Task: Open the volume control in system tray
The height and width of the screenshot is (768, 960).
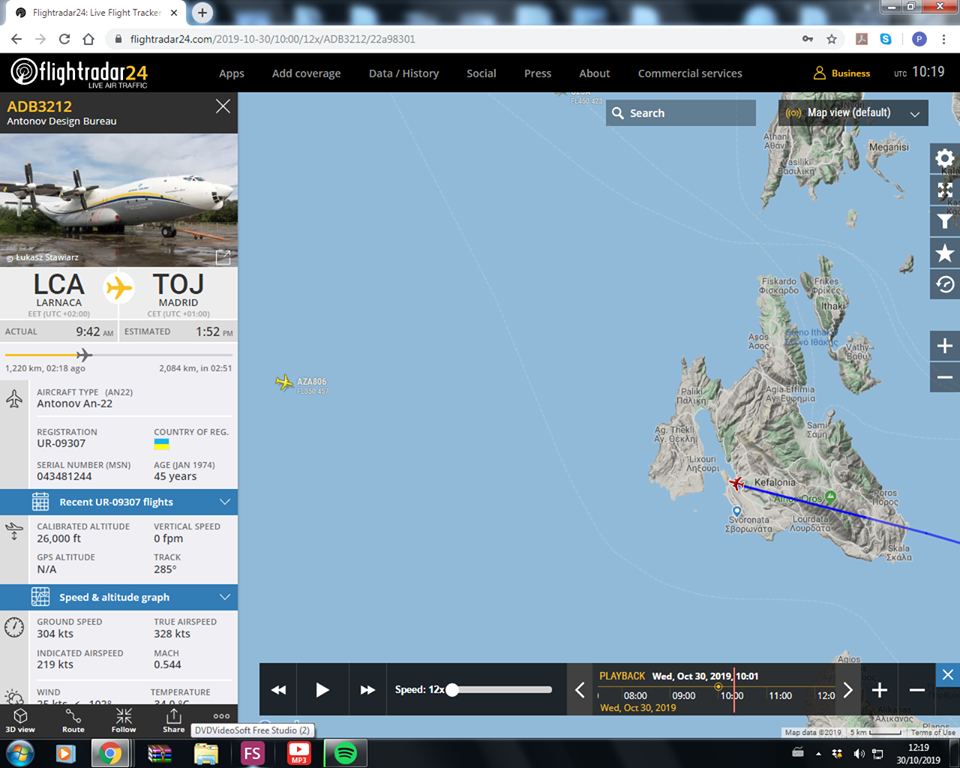Action: point(859,753)
